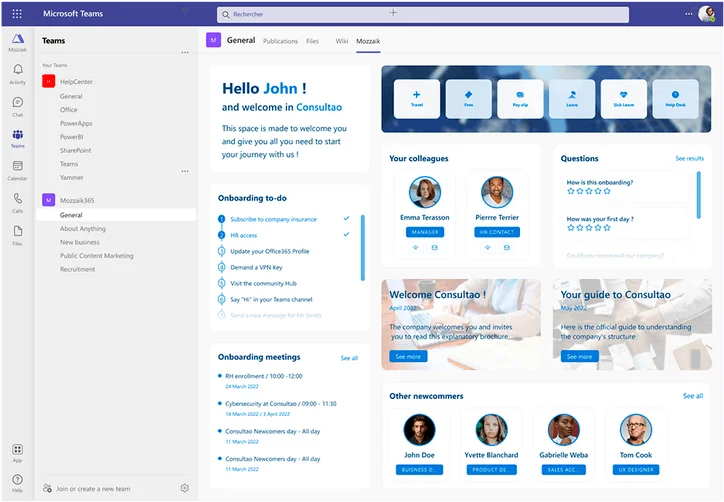Open the Recruitment channel

click(77, 269)
